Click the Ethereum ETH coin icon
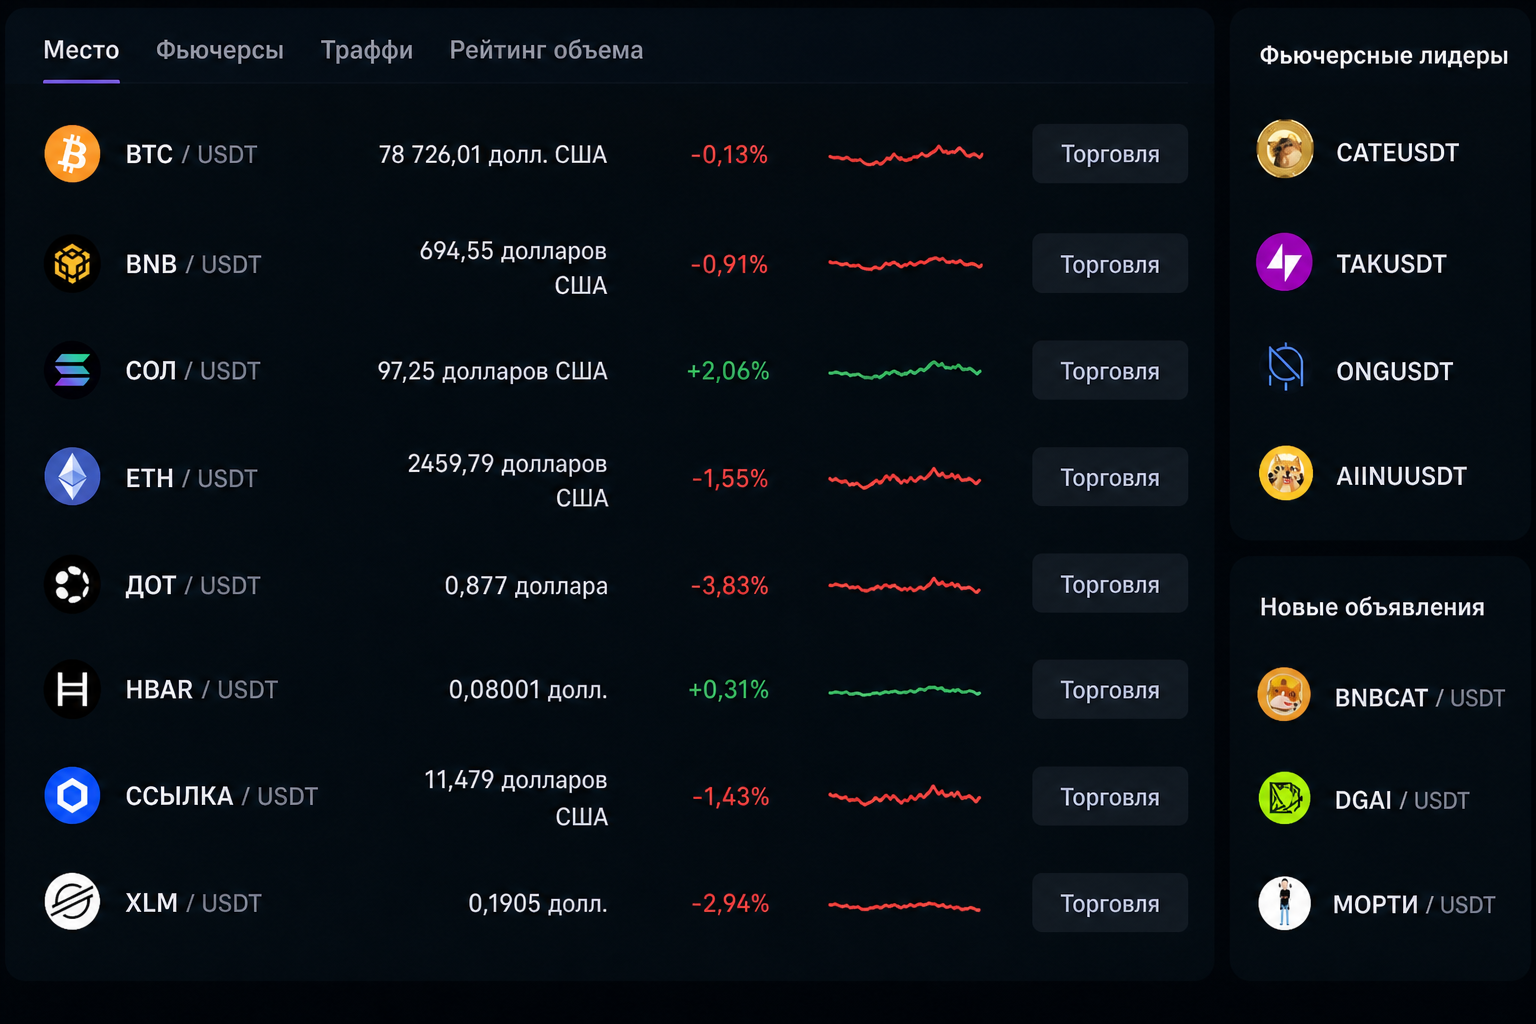Screen dimensions: 1536x1024 (72, 477)
